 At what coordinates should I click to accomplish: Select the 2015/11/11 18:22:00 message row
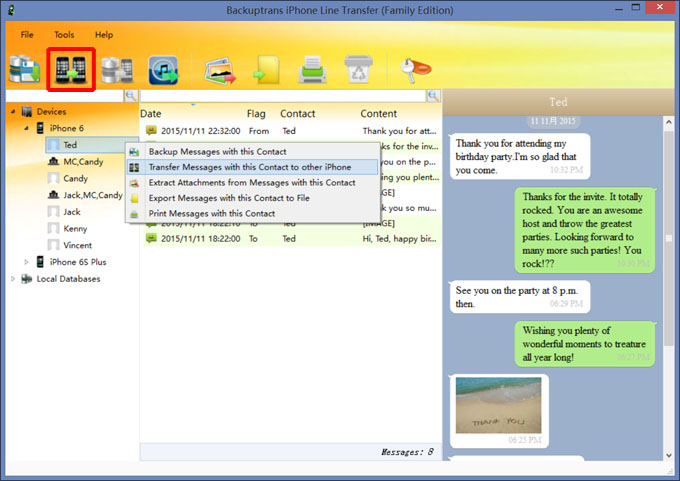291,239
